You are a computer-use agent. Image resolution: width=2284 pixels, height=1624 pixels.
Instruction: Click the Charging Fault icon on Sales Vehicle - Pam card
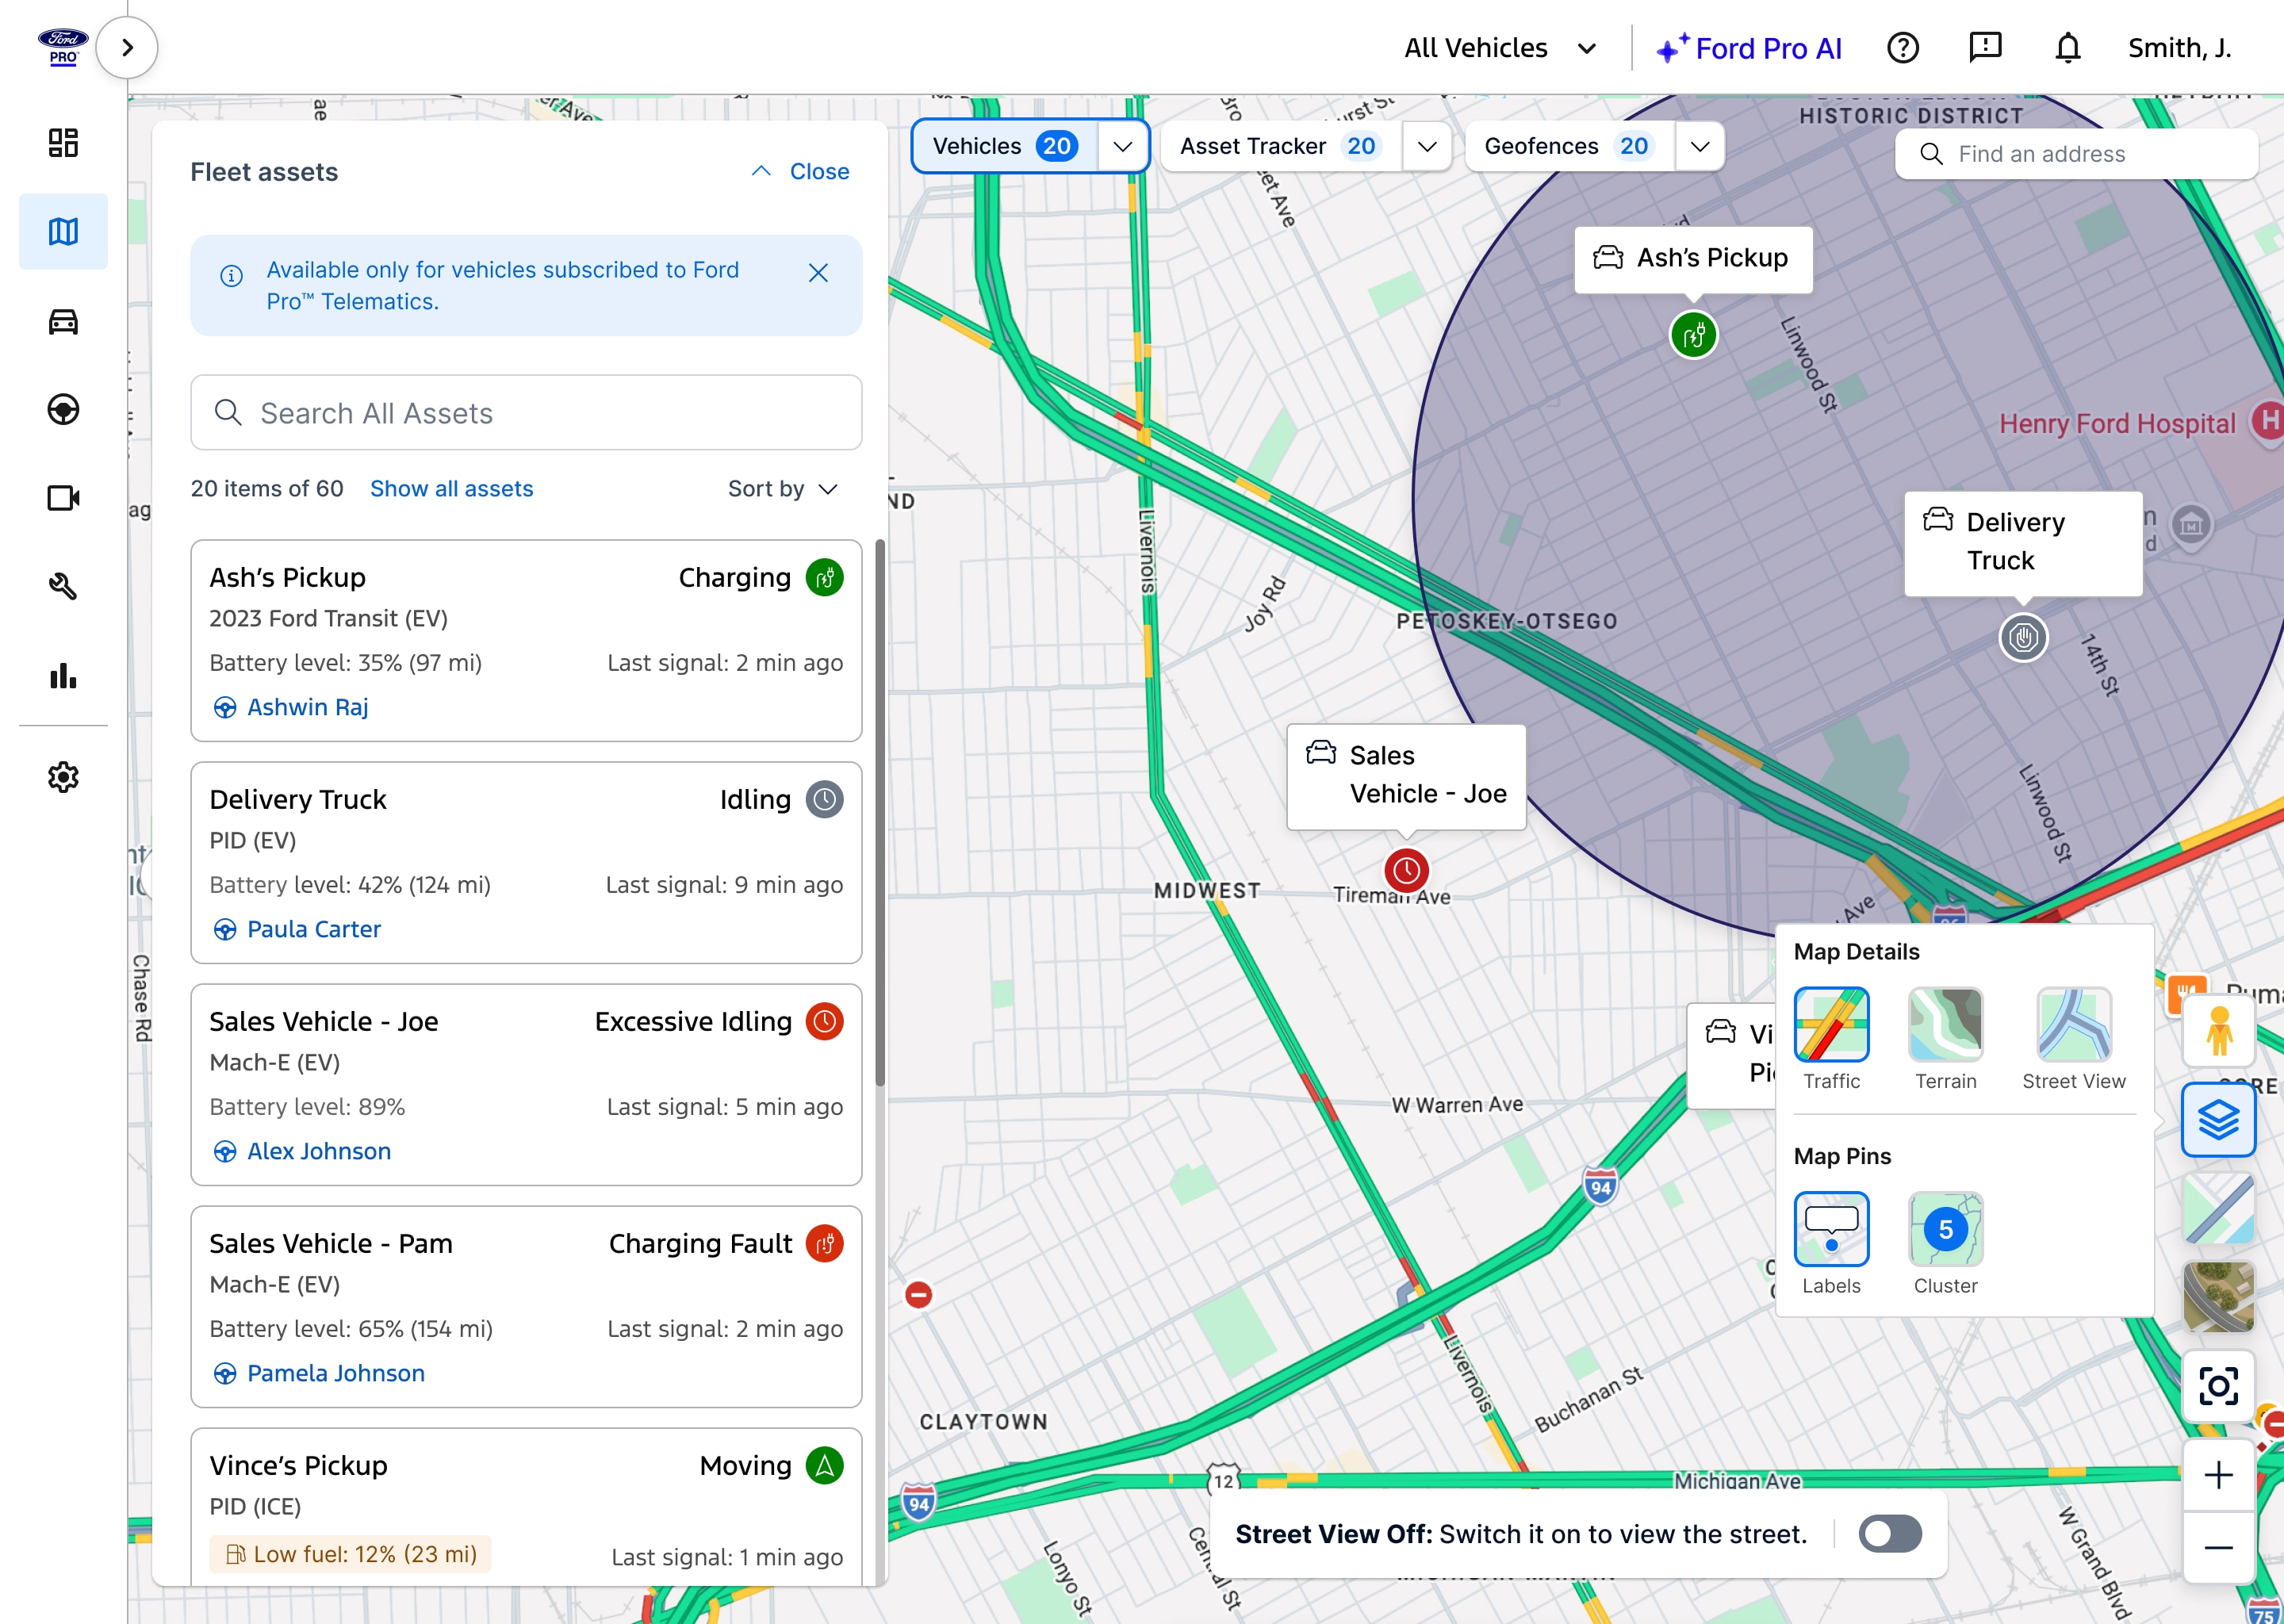[825, 1243]
